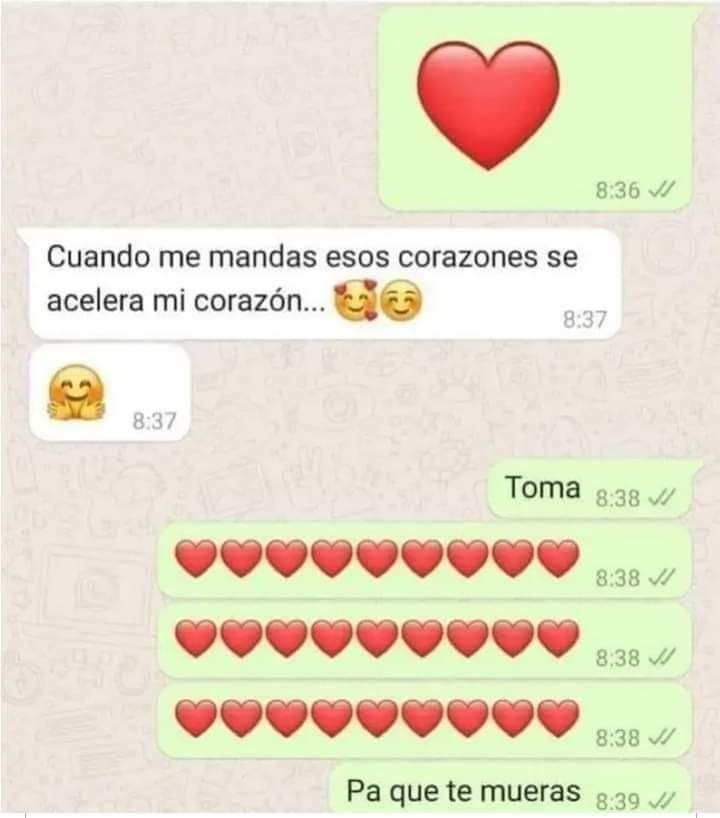Tap the large red heart emoji
This screenshot has width=720, height=818.
[x=488, y=105]
